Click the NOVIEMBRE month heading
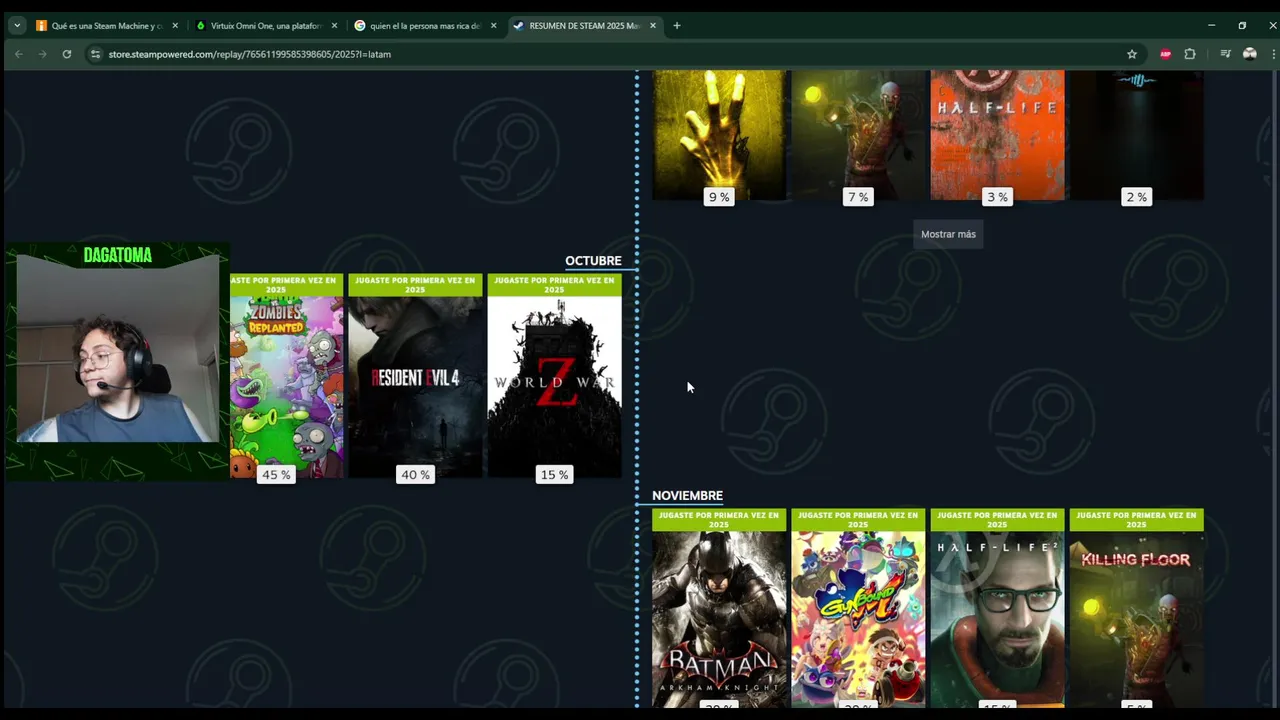Viewport: 1280px width, 720px height. click(x=687, y=496)
